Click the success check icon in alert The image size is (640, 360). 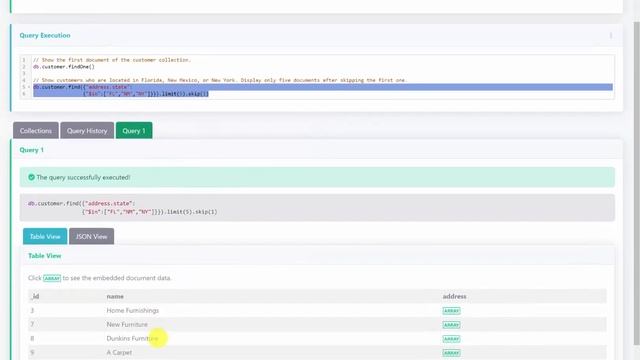(x=31, y=177)
